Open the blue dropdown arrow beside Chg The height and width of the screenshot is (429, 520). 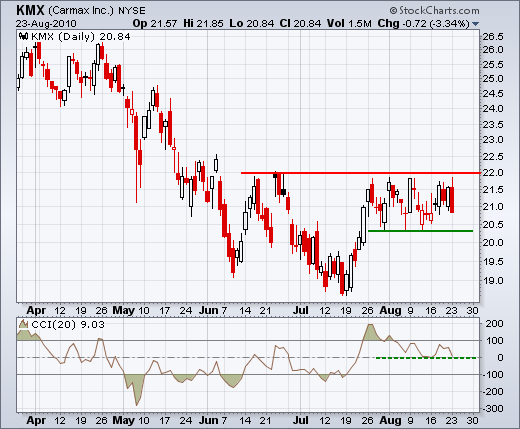(x=476, y=24)
